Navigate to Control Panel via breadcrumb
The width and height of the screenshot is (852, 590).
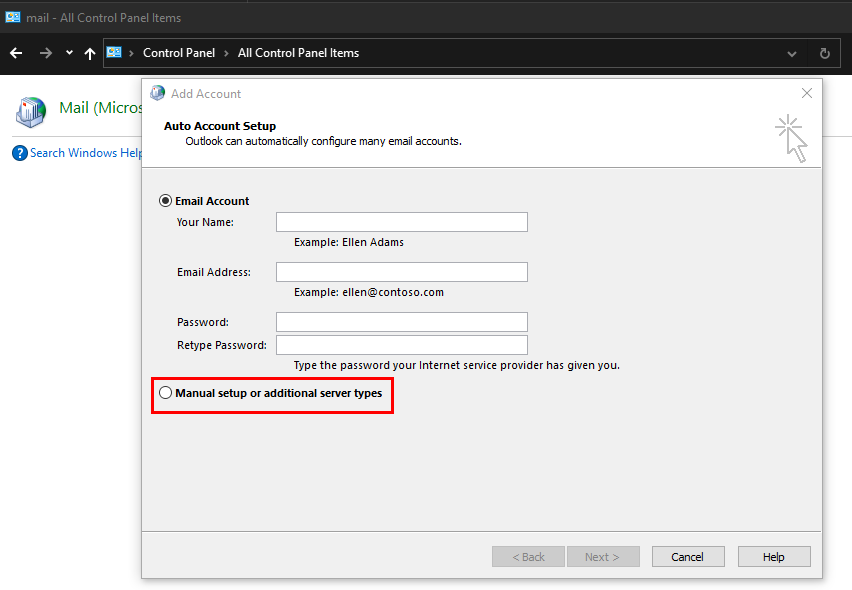coord(179,52)
